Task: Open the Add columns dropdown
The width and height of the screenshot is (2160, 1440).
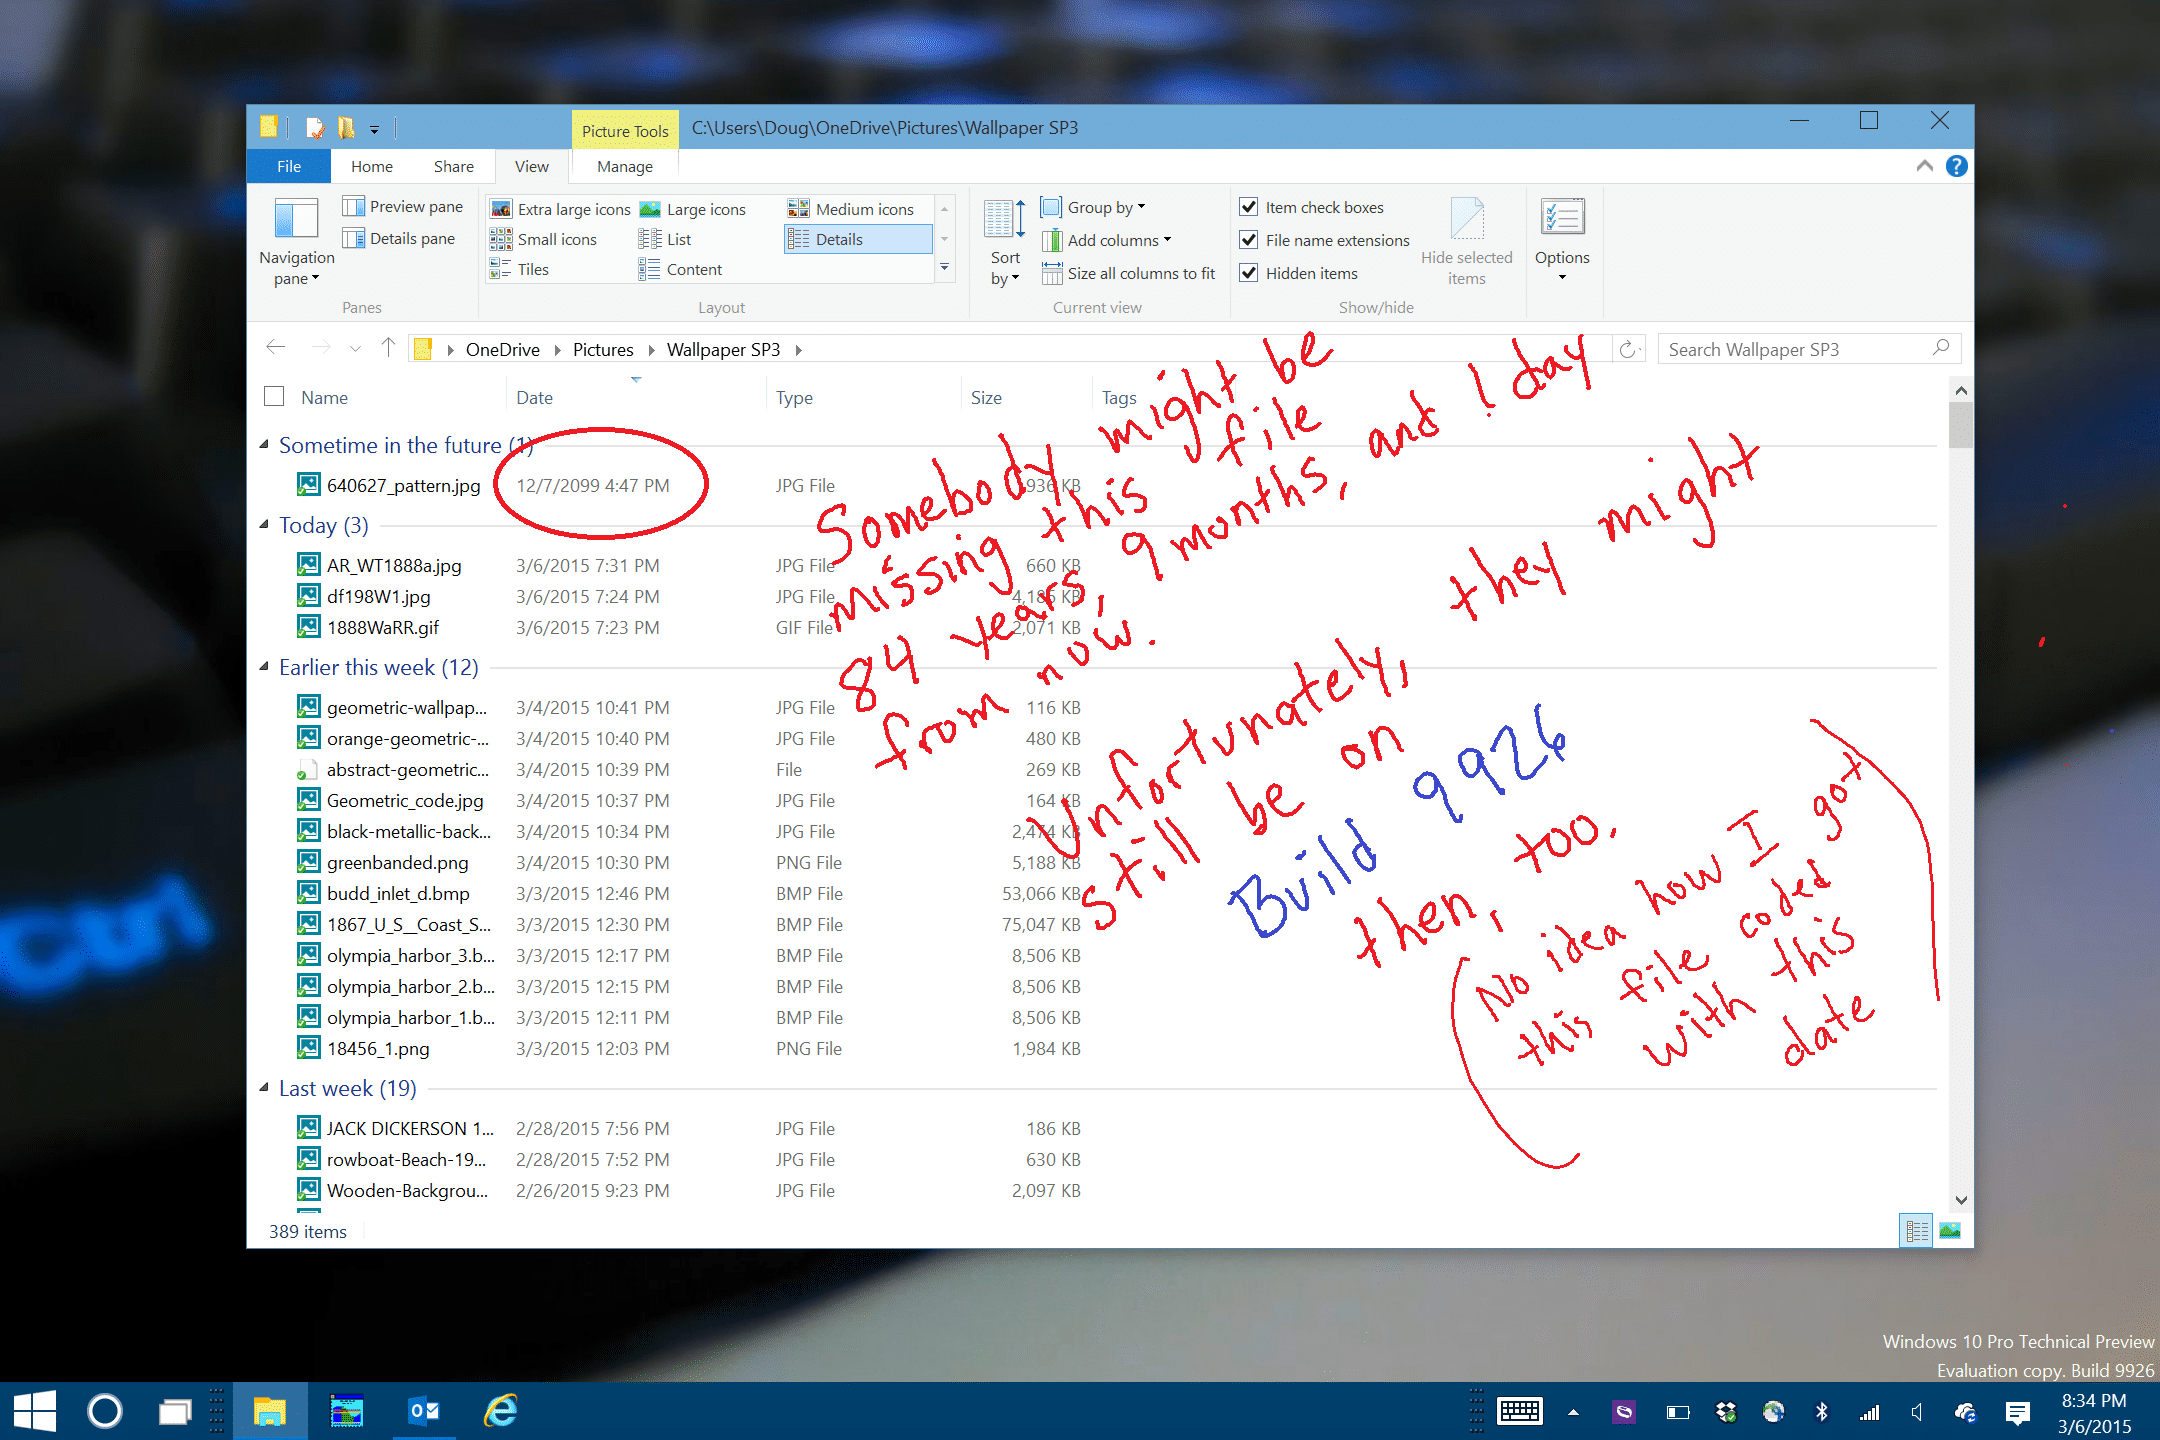Action: 1106,240
